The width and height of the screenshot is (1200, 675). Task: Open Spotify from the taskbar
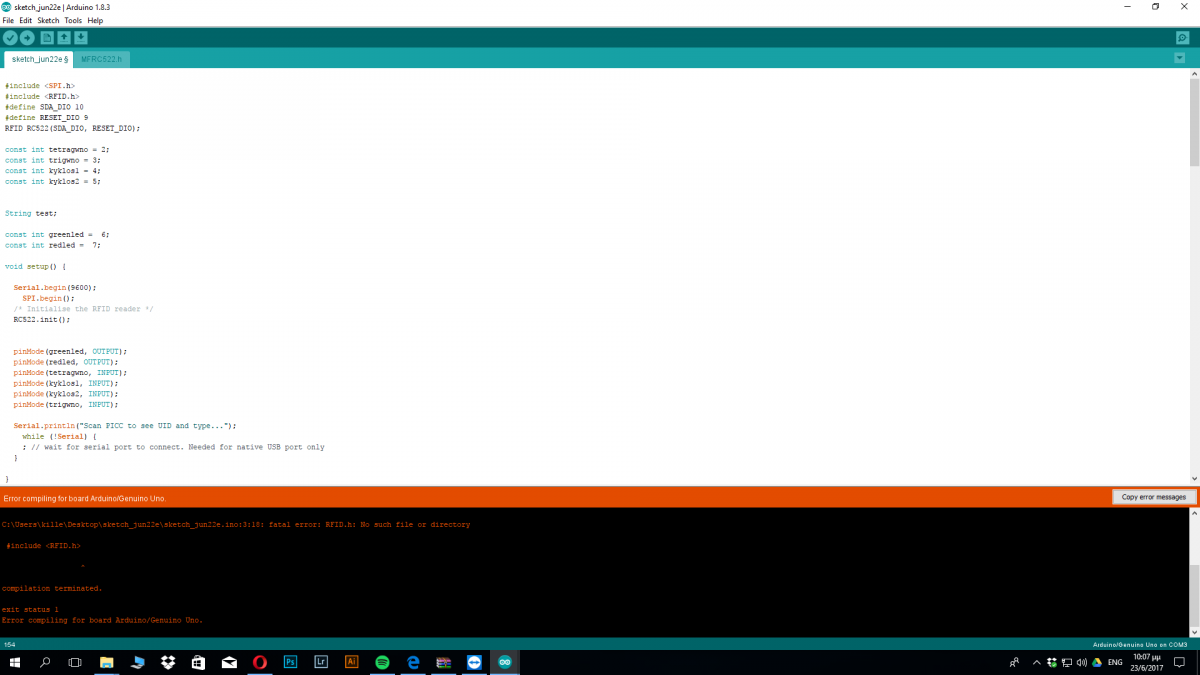point(382,662)
